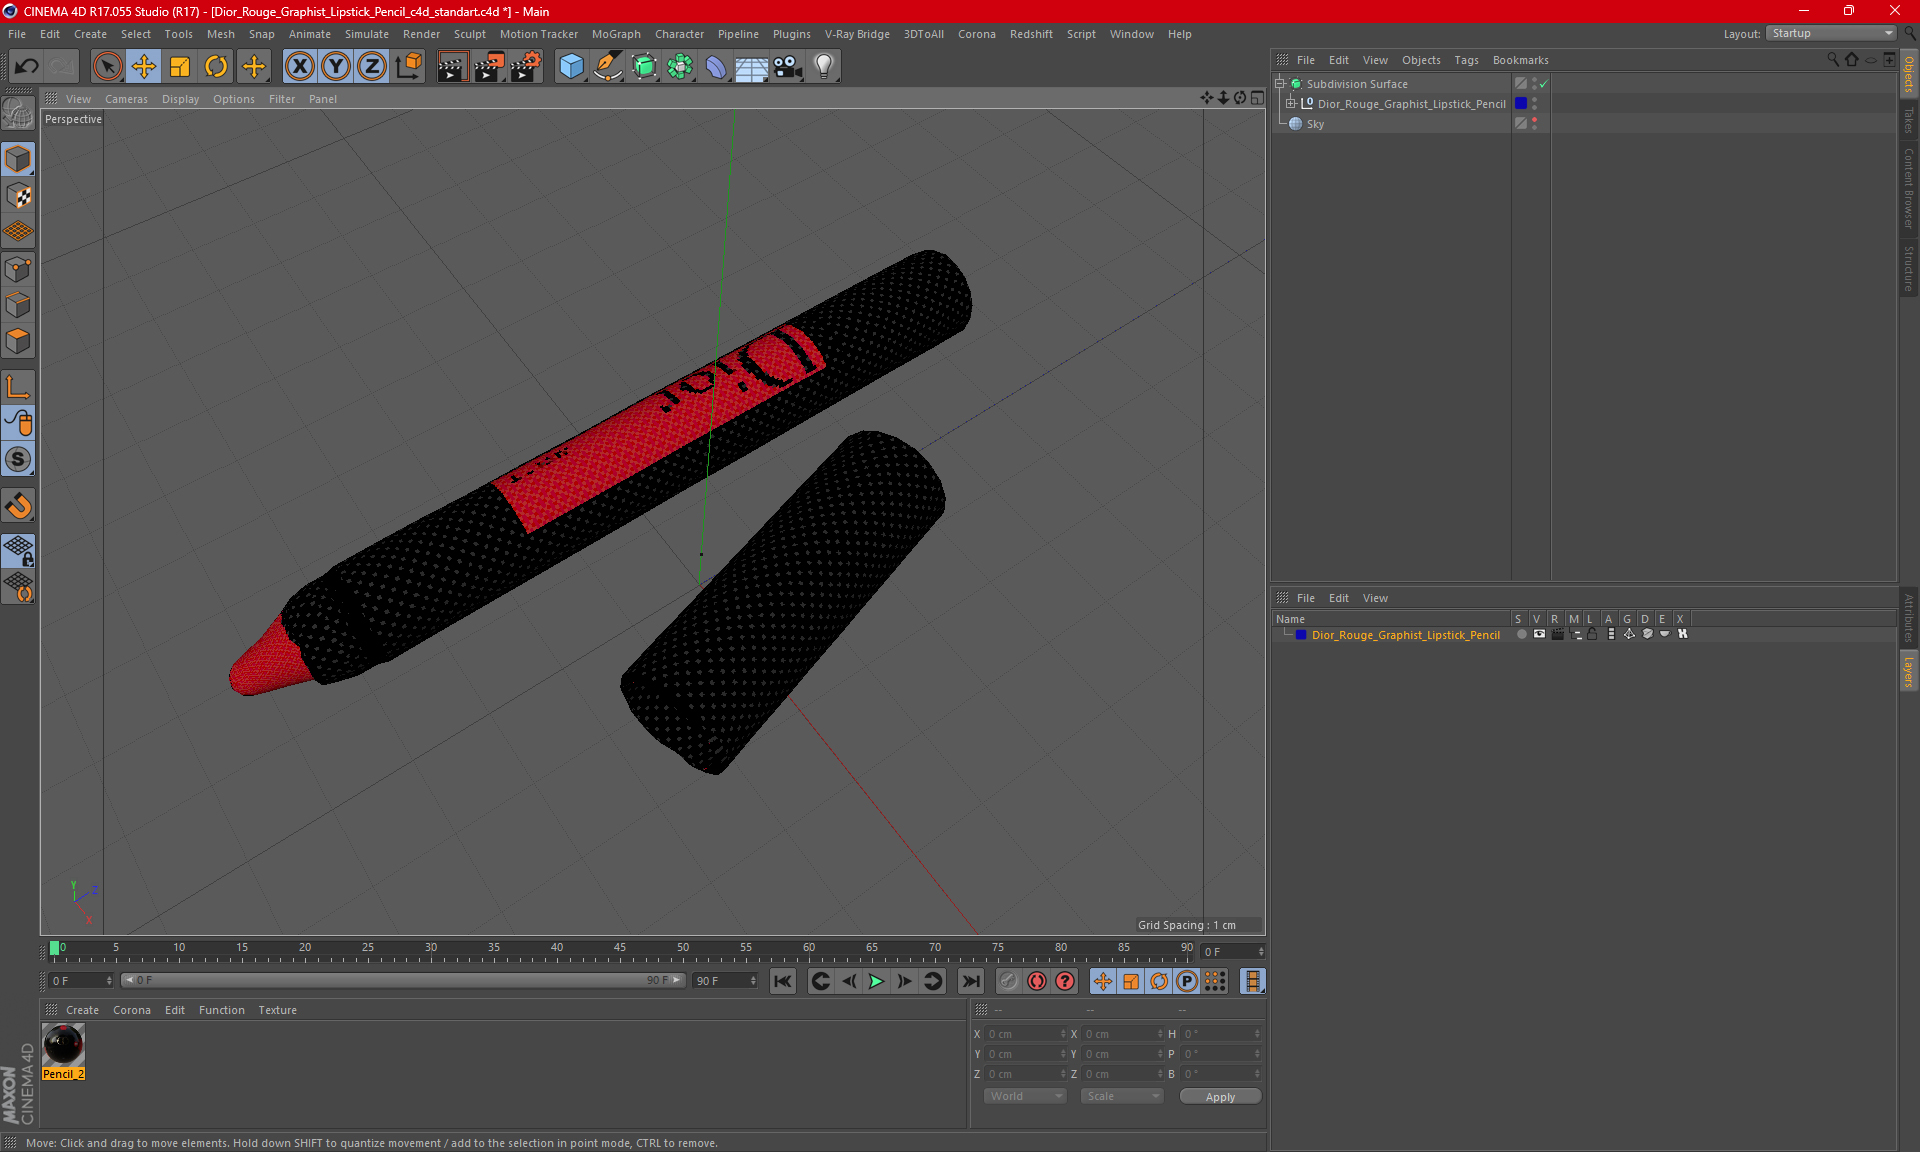The width and height of the screenshot is (1920, 1152).
Task: Add a Camera object
Action: click(787, 67)
